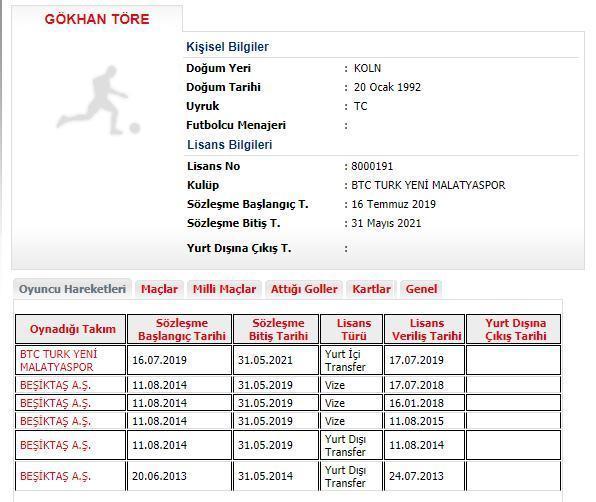The image size is (596, 502).
Task: Click the Doğum Yeri label
Action: [219, 68]
